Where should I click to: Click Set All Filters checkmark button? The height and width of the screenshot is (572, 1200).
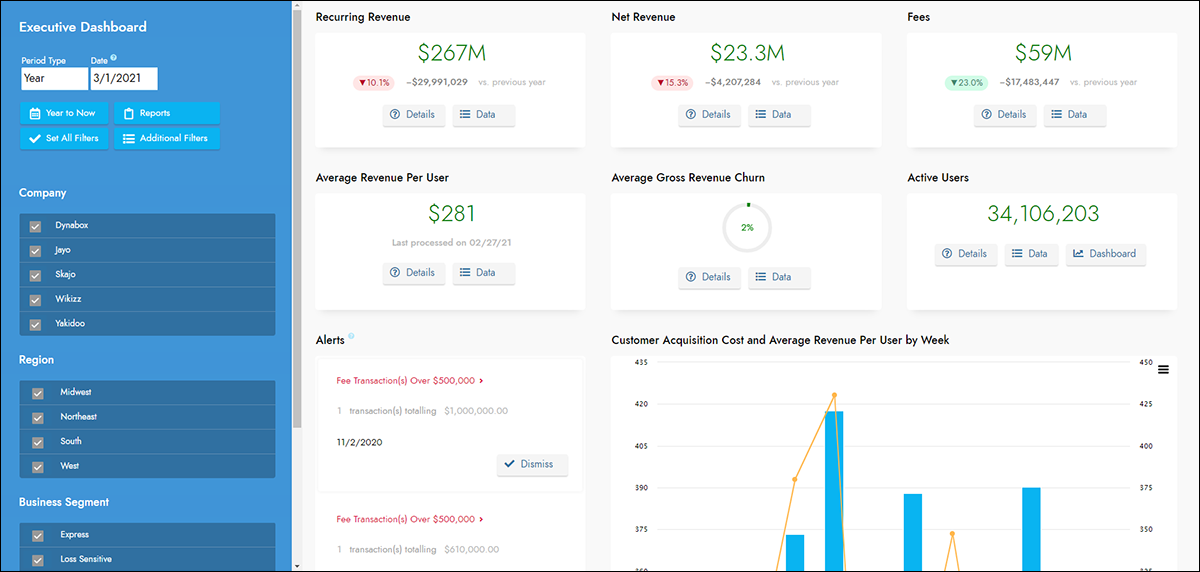point(63,138)
